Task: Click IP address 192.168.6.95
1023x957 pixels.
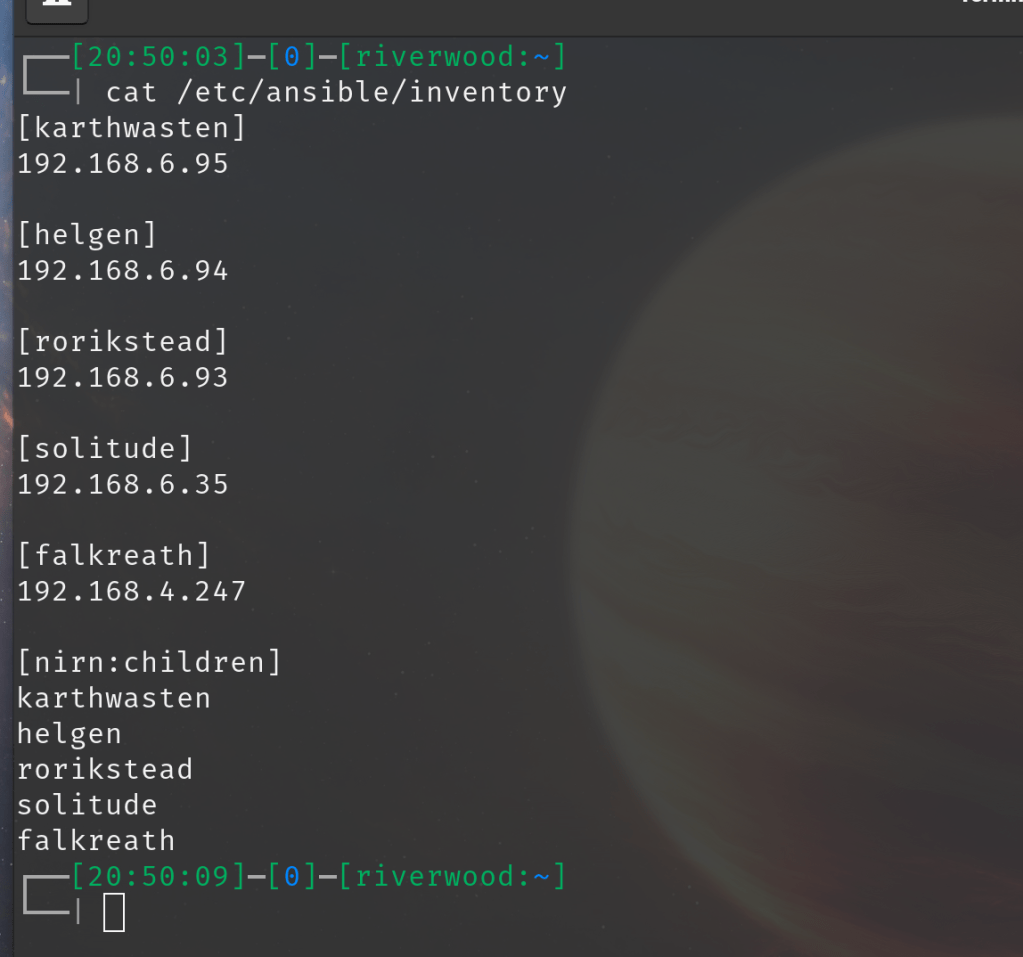Action: pyautogui.click(x=123, y=164)
